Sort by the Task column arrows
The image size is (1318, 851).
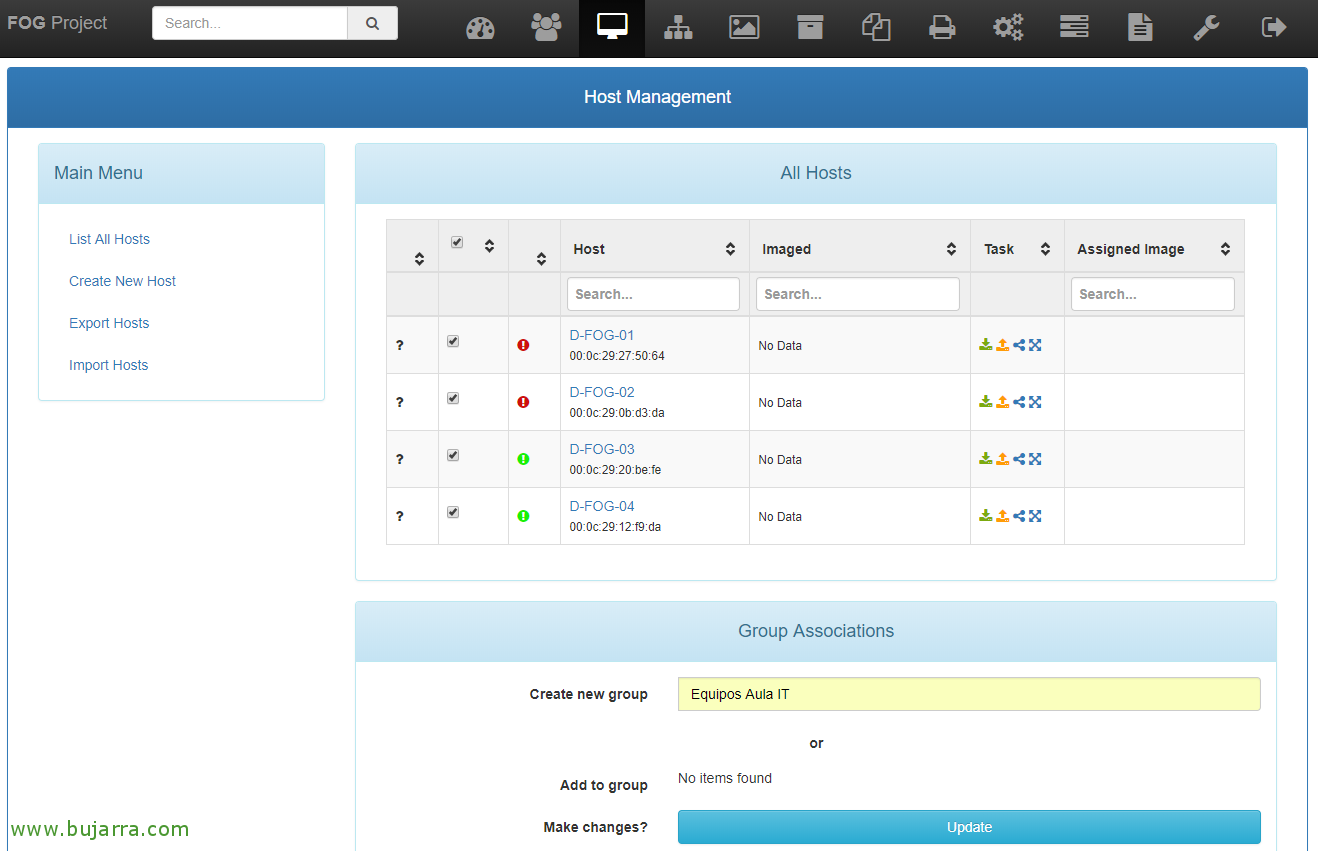1045,249
